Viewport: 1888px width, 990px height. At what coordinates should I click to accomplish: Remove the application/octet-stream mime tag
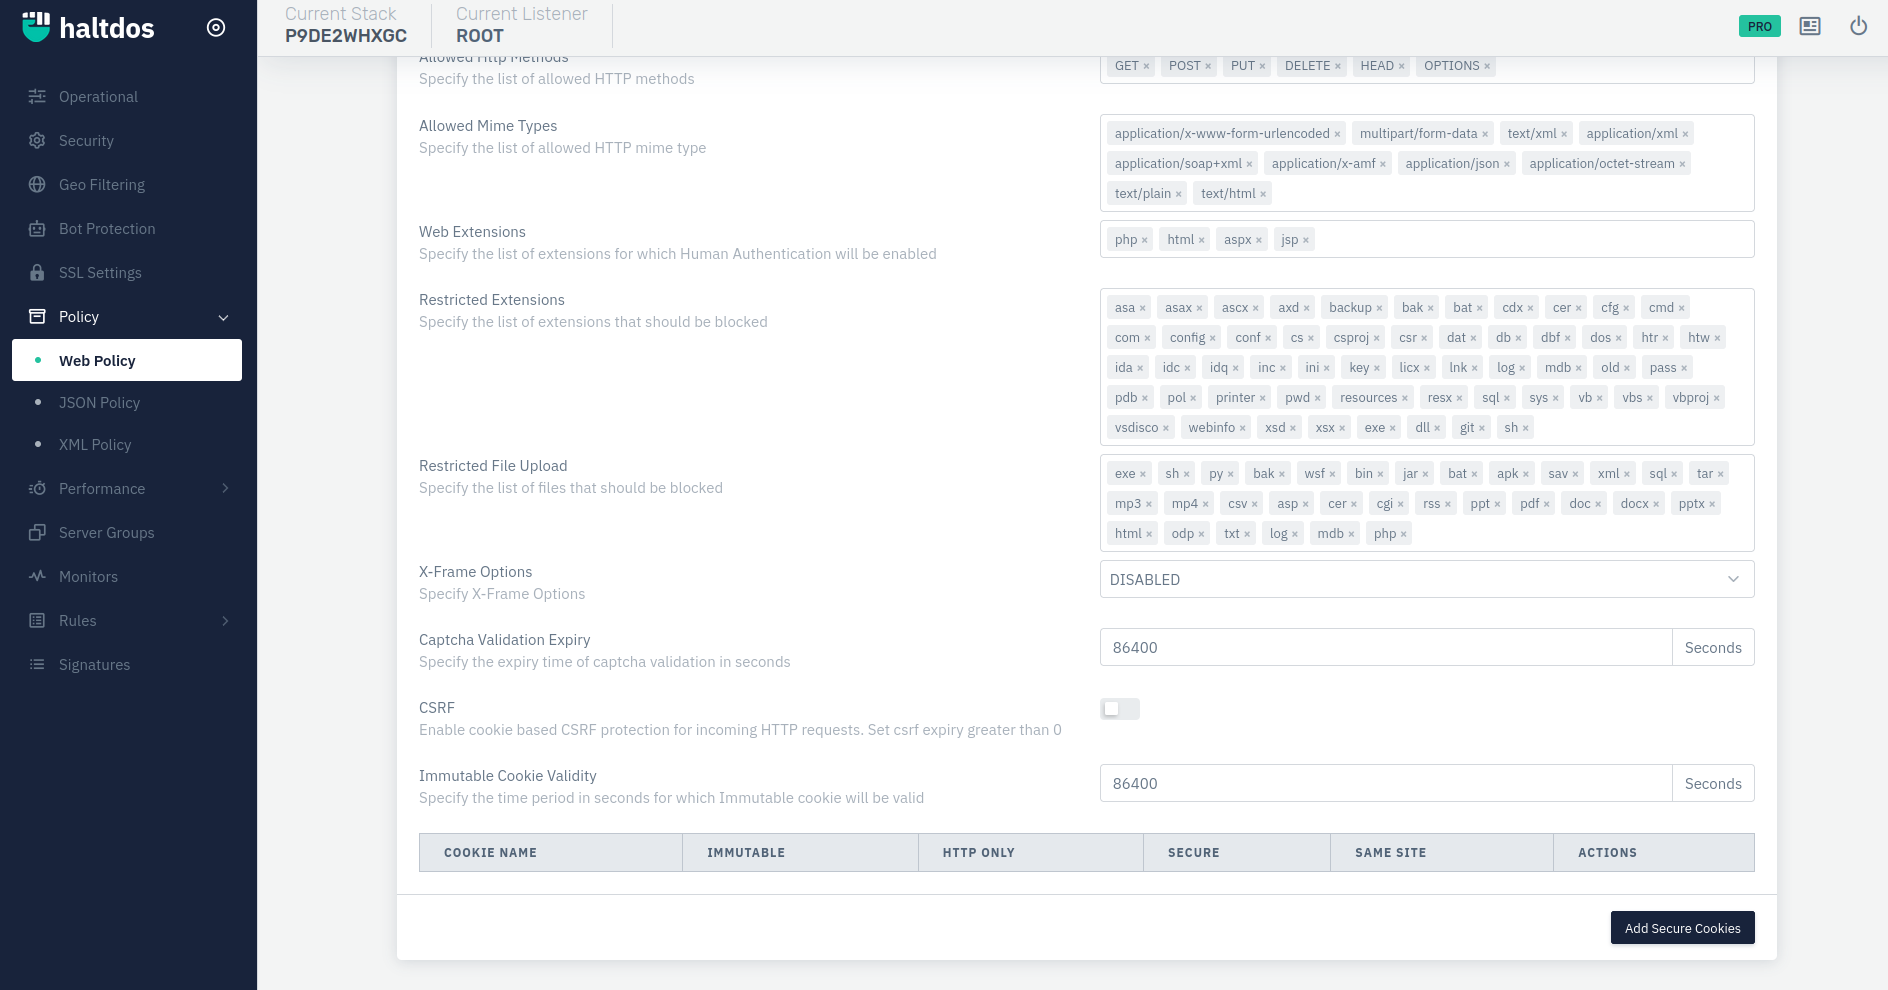point(1682,165)
